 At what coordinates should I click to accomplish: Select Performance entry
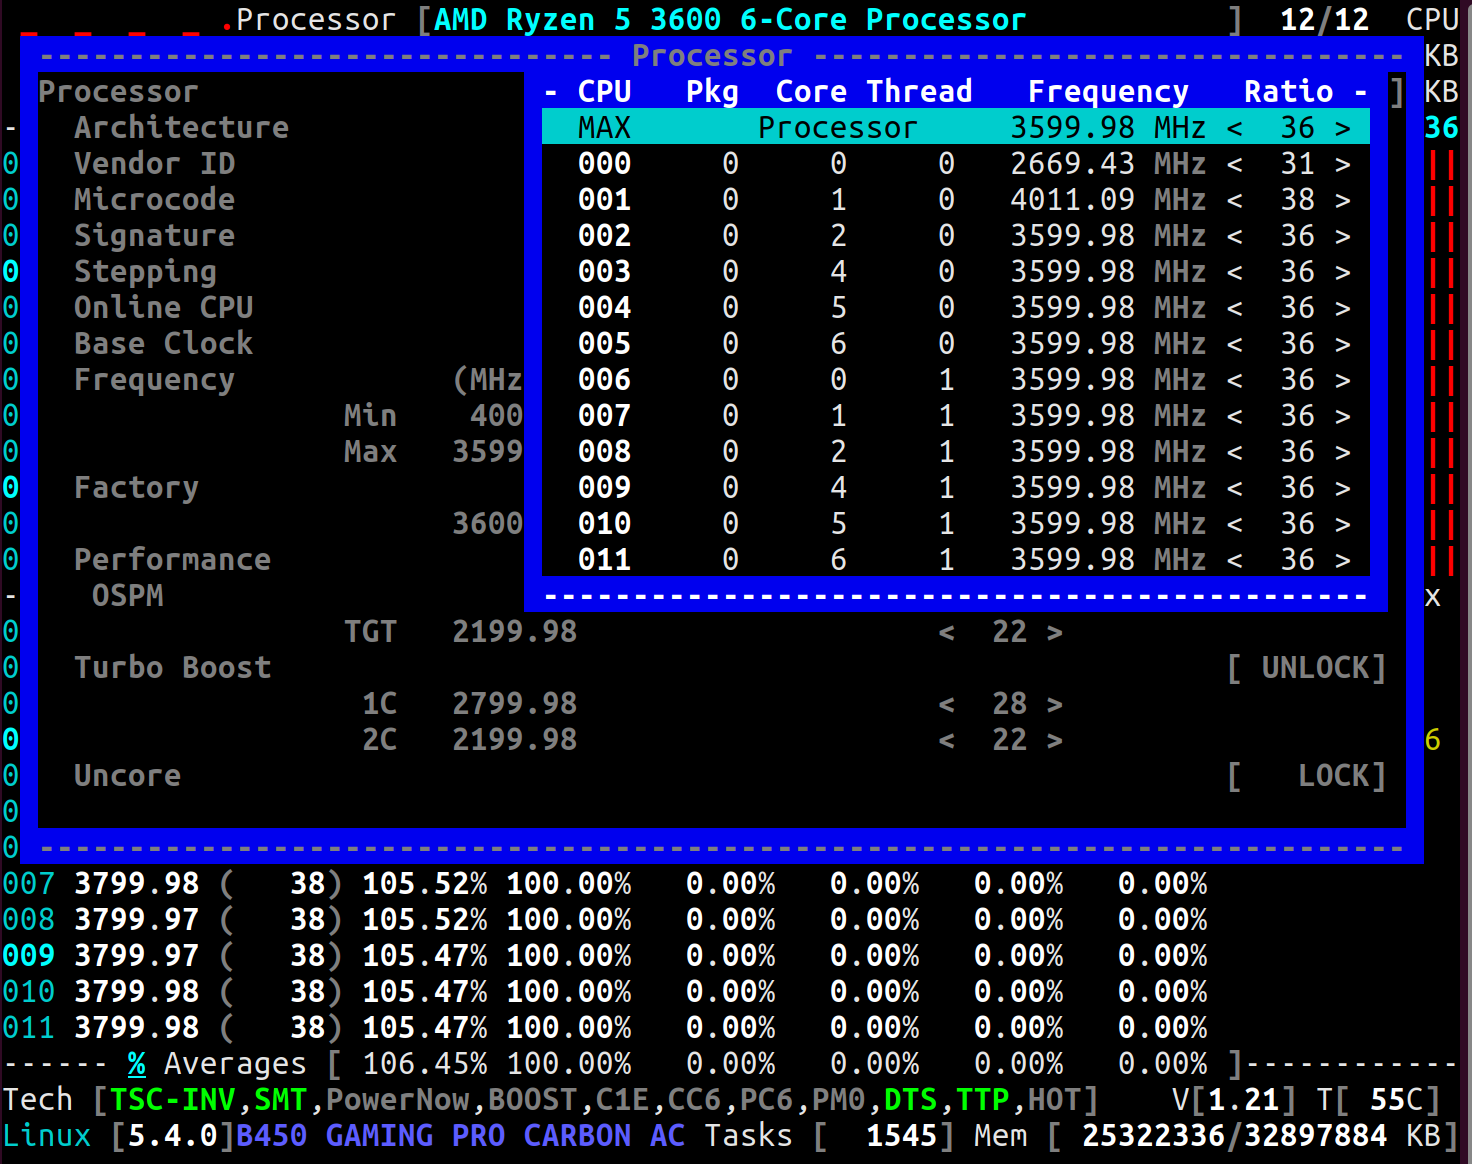(x=172, y=559)
